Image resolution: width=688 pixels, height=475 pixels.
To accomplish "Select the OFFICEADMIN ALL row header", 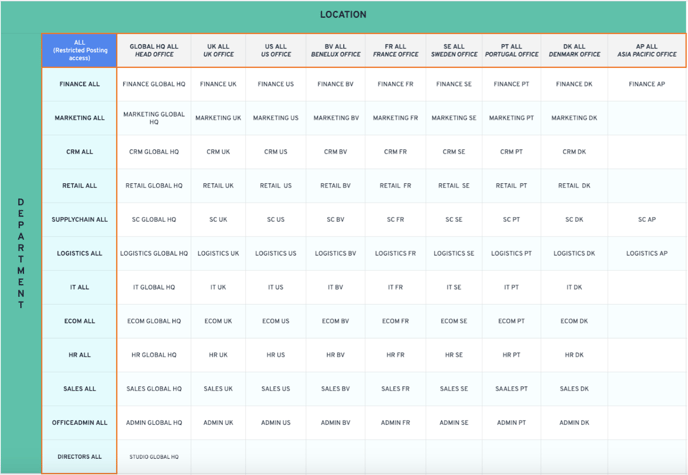I will [79, 423].
